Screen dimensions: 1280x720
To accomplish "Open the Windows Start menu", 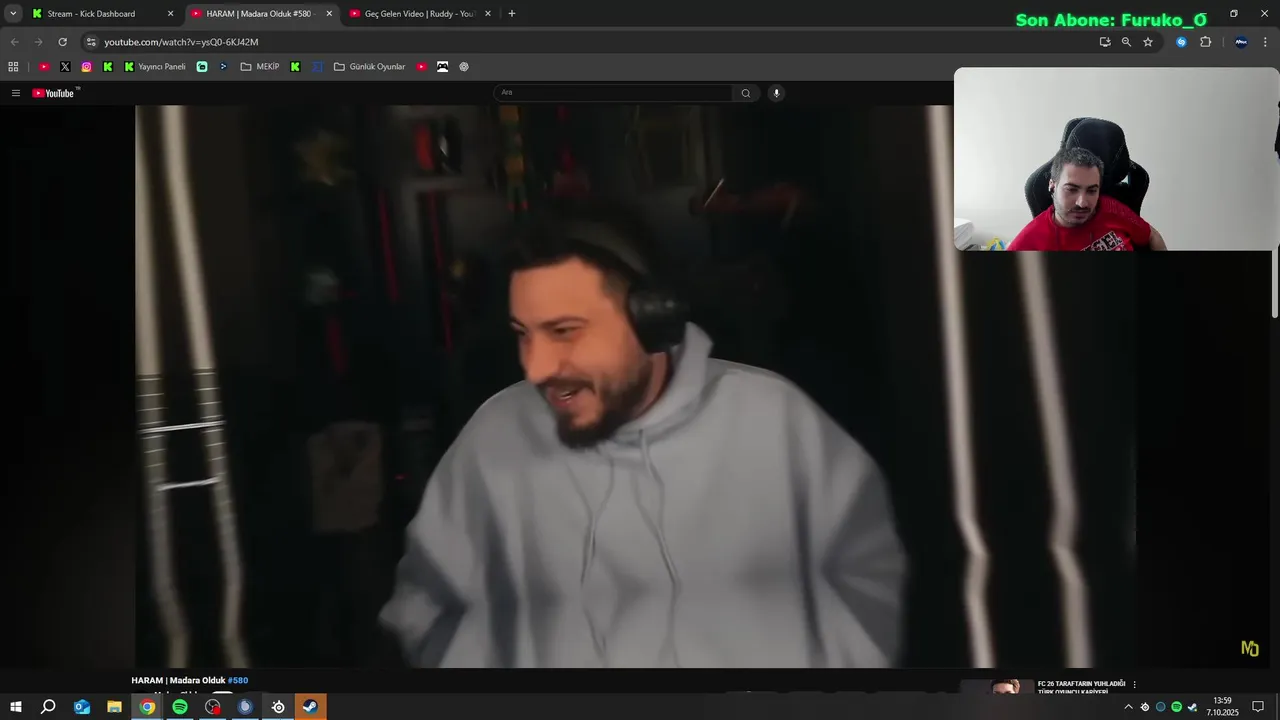I will 15,707.
